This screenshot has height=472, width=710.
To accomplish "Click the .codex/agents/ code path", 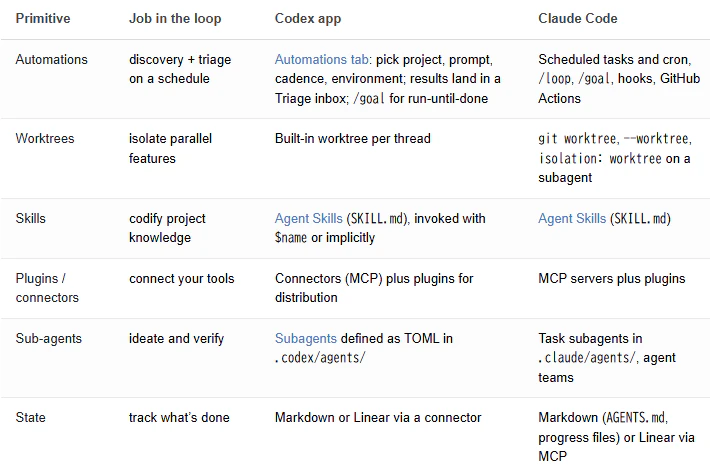I will tap(320, 357).
